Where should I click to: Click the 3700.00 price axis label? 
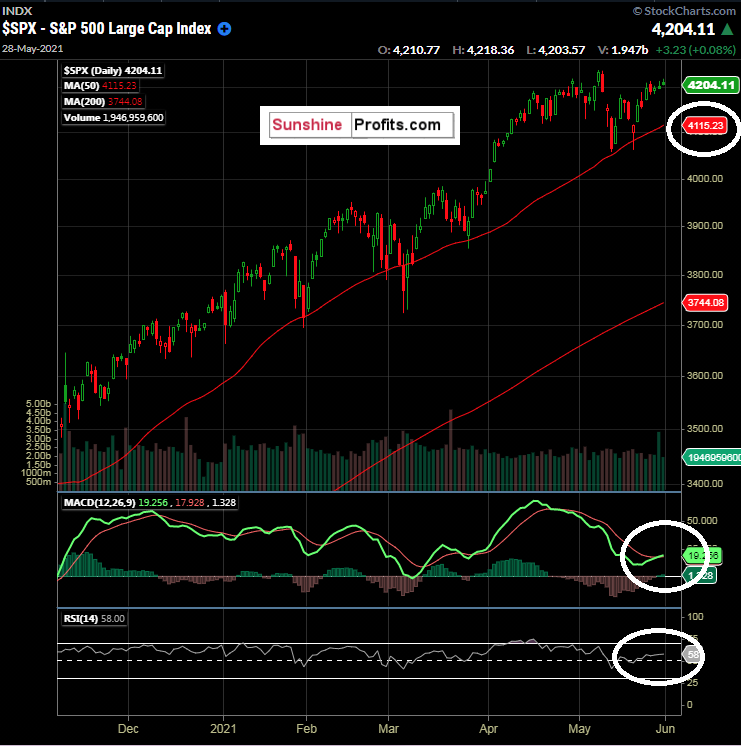[x=705, y=324]
